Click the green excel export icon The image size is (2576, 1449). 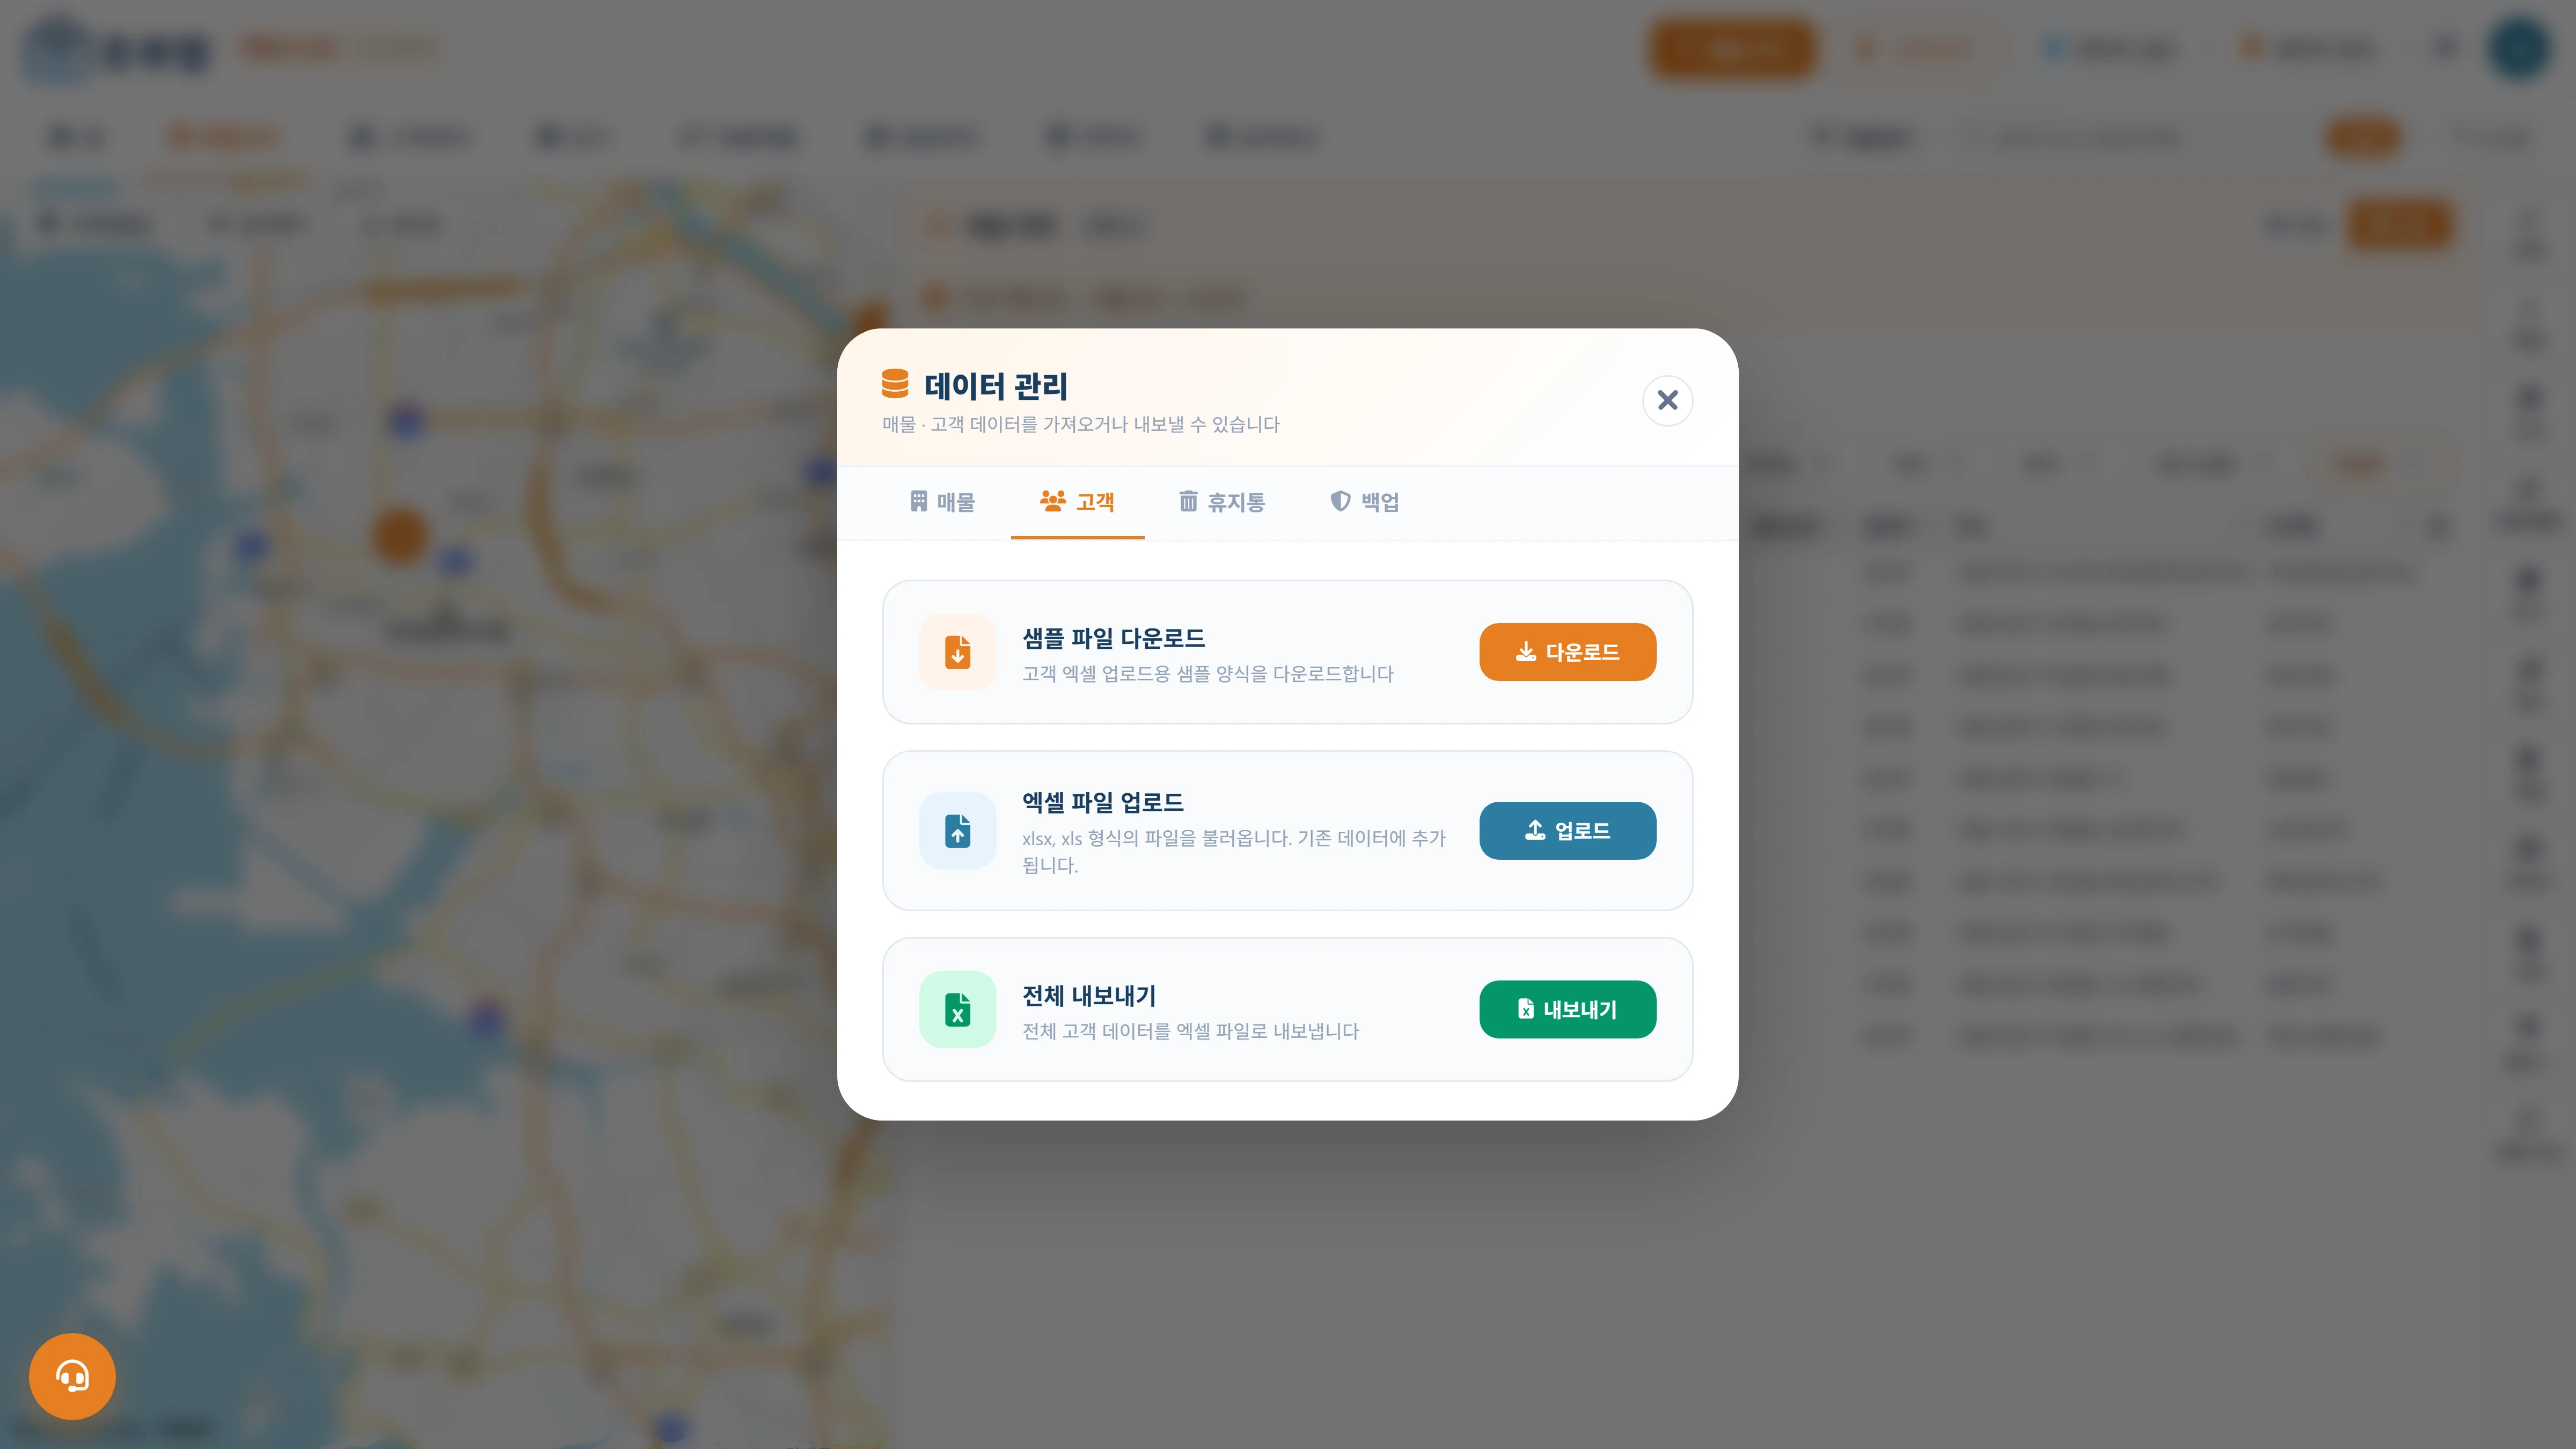(x=957, y=1009)
